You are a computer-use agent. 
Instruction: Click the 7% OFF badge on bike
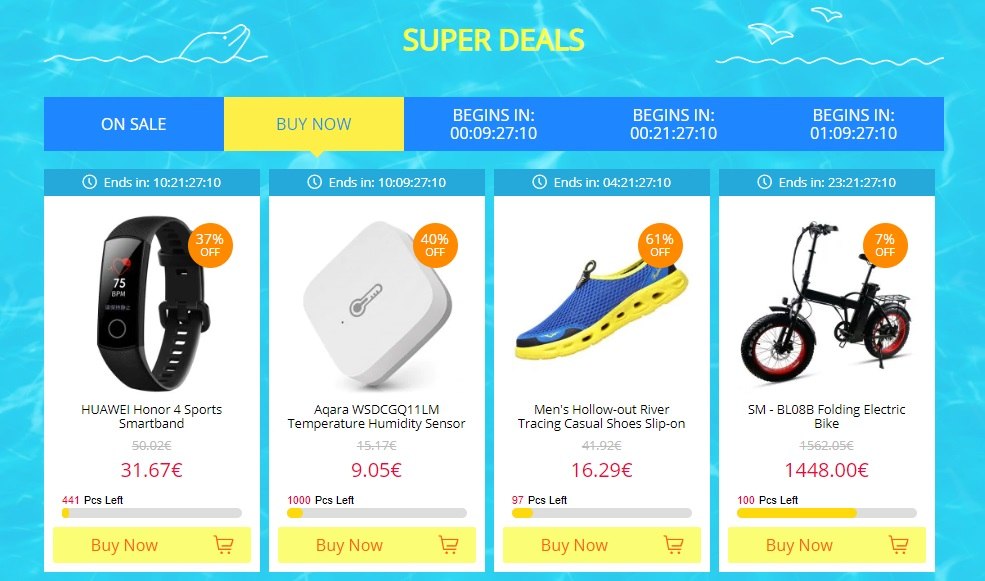pyautogui.click(x=884, y=245)
